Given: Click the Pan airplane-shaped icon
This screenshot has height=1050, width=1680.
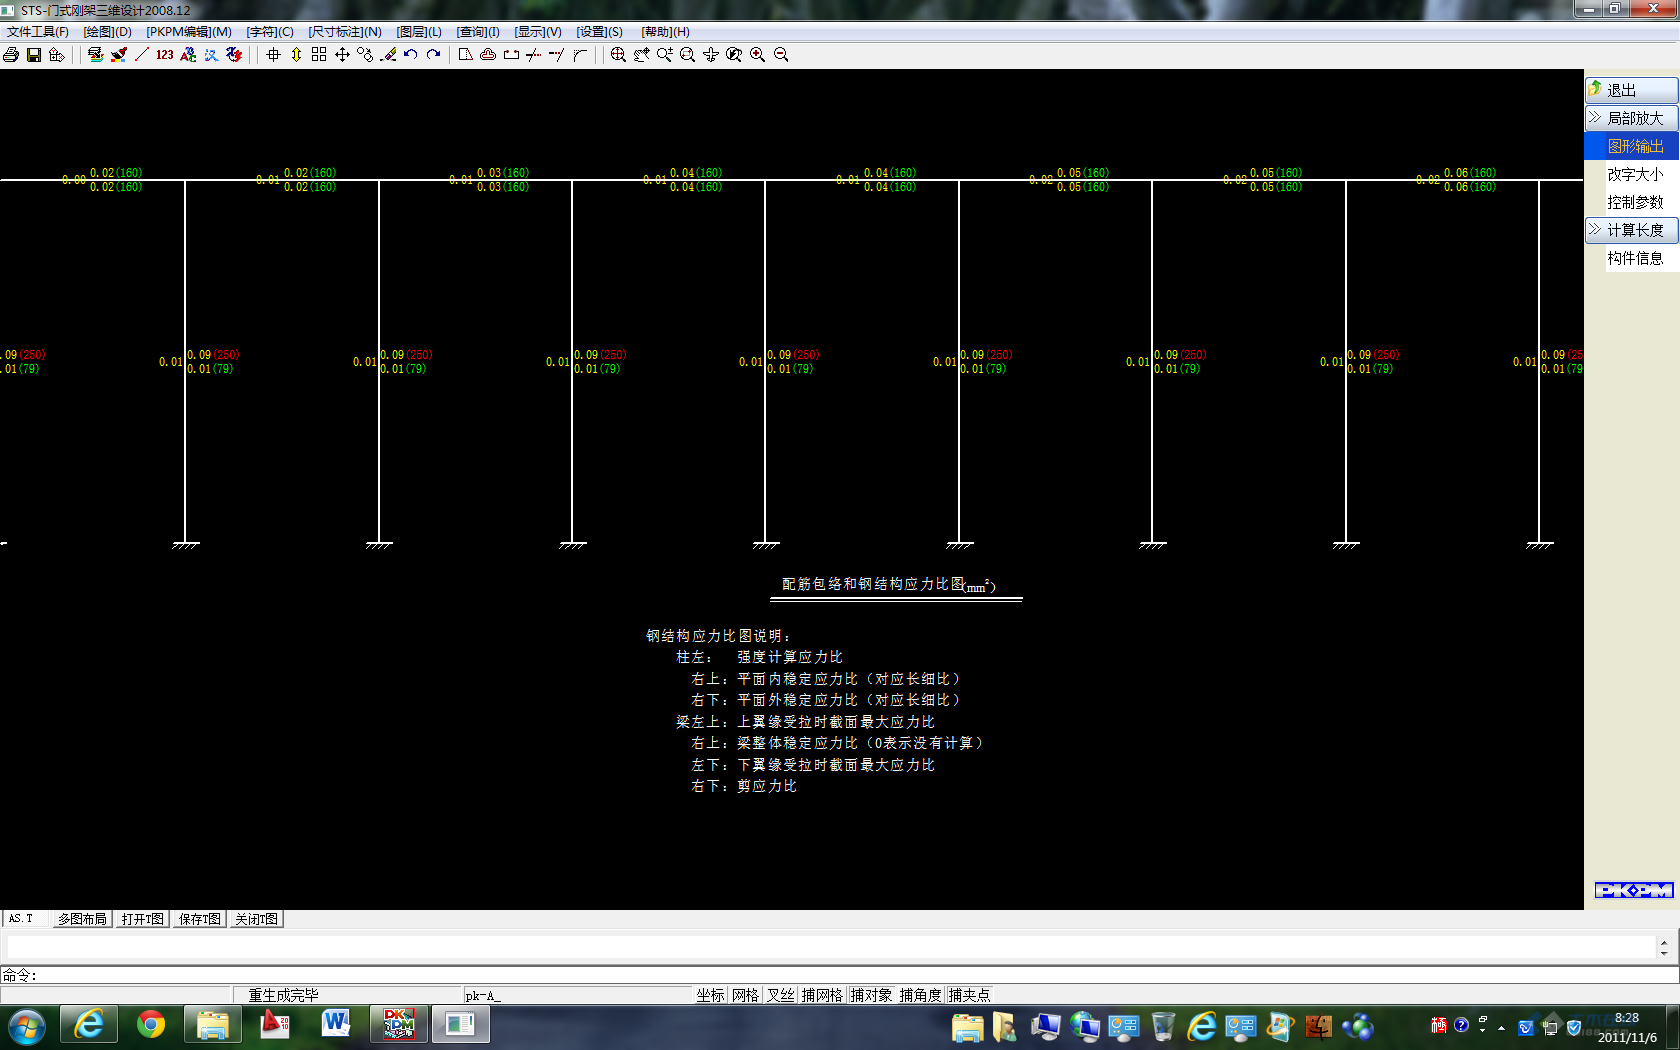Looking at the screenshot, I should (x=710, y=55).
